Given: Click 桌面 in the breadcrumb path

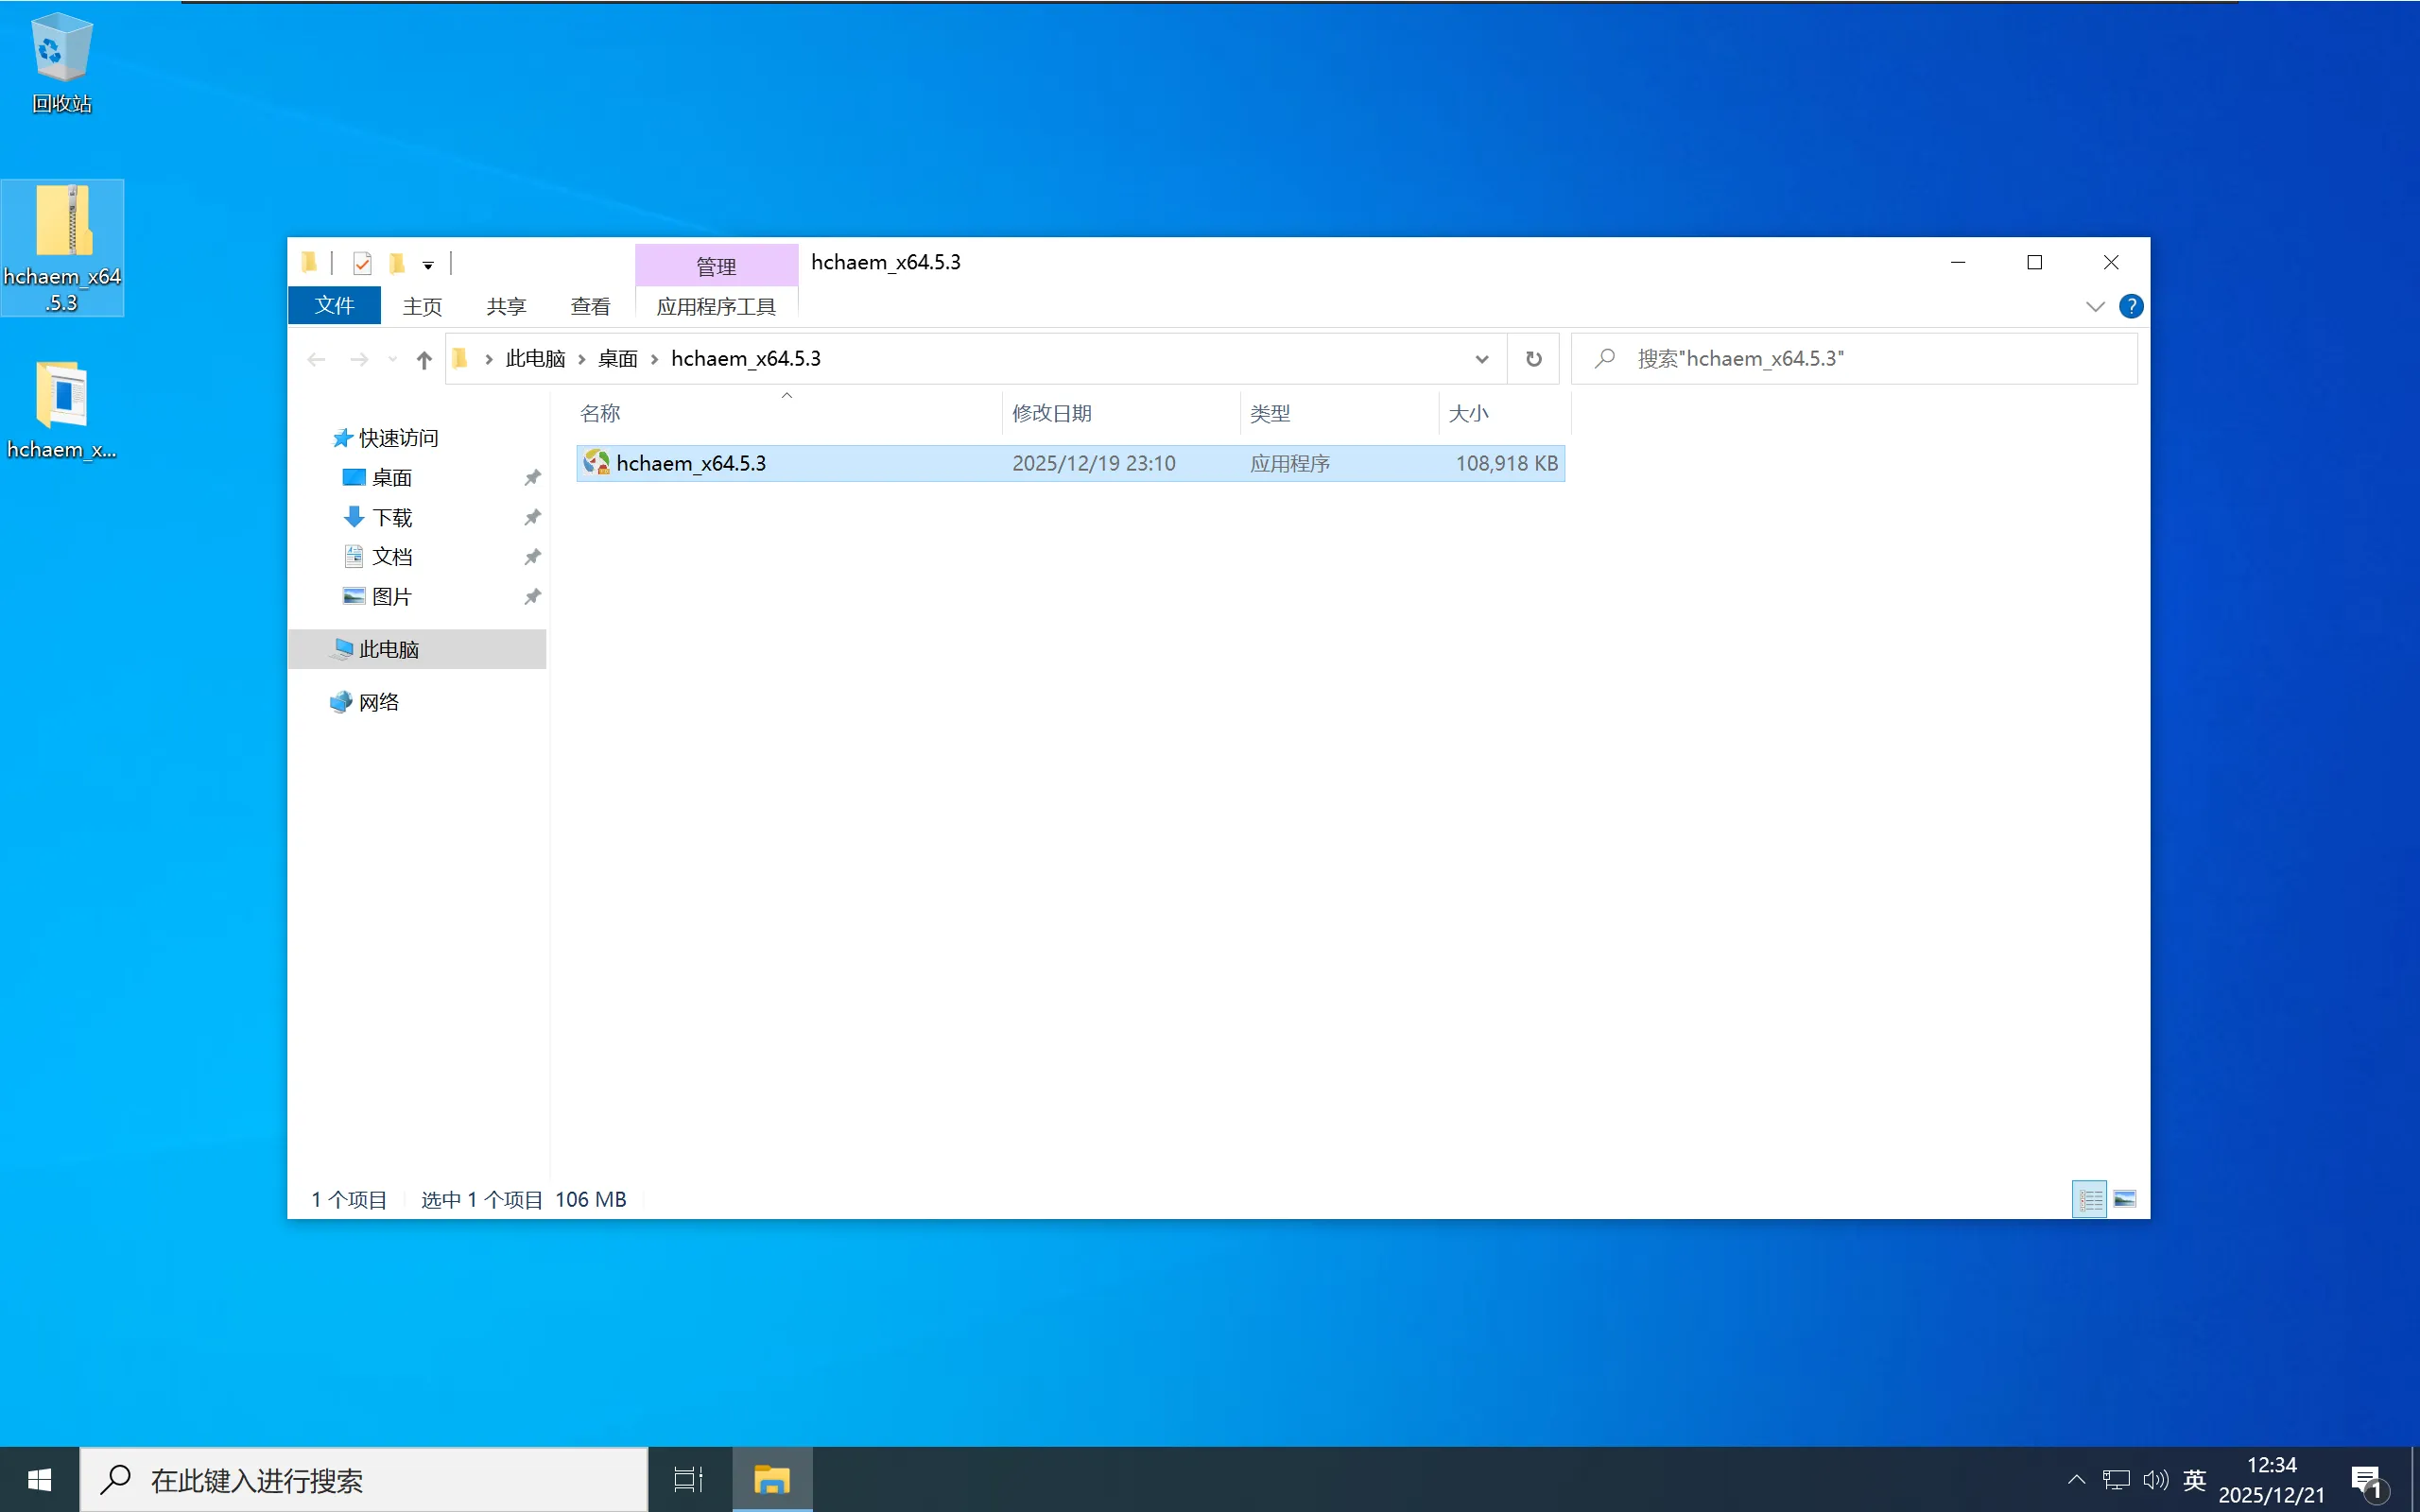Looking at the screenshot, I should [x=617, y=359].
